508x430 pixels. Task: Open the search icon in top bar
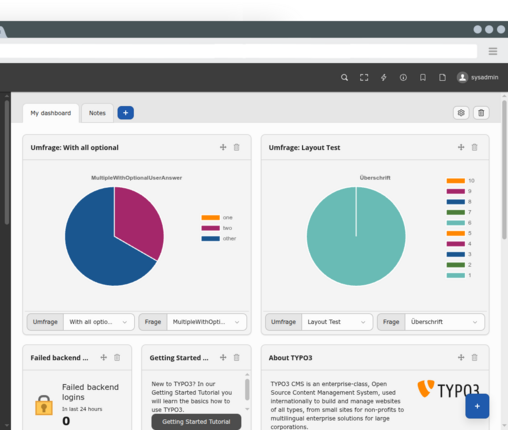pos(344,77)
